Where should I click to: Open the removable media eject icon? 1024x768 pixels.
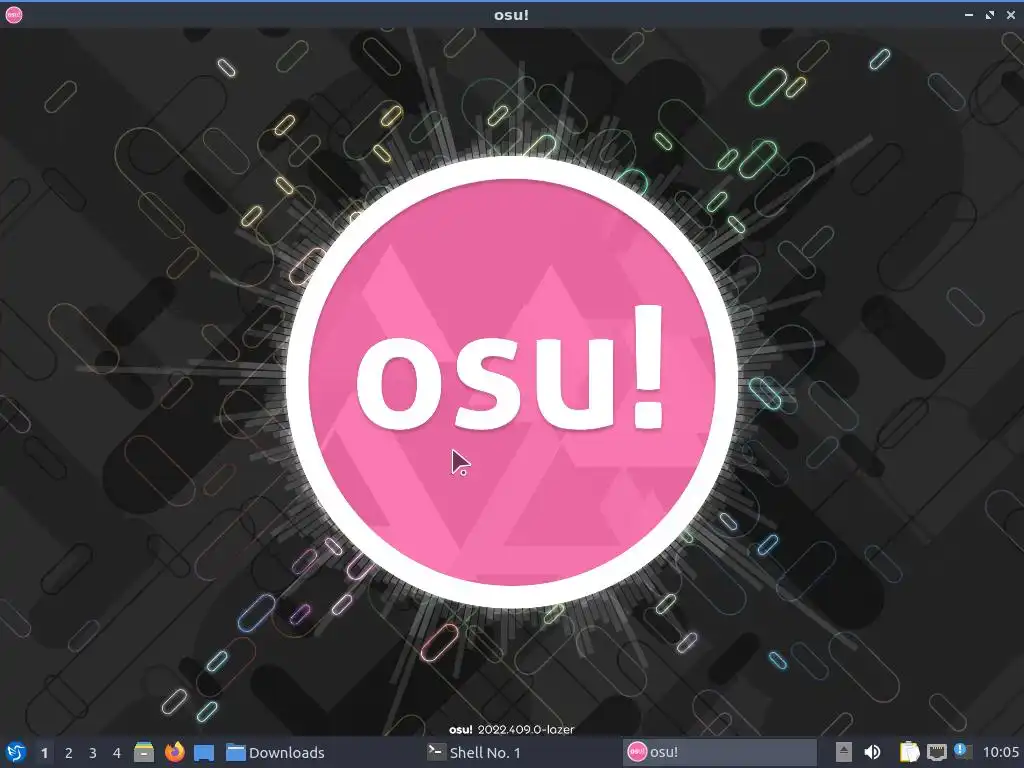click(844, 752)
